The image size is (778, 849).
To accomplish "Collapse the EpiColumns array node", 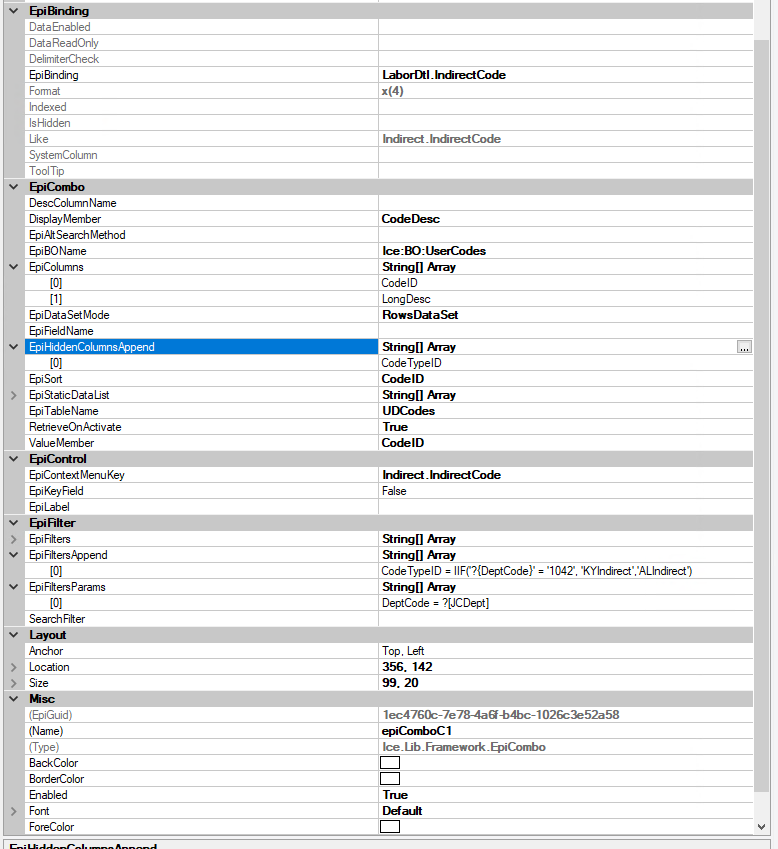I will (x=13, y=267).
